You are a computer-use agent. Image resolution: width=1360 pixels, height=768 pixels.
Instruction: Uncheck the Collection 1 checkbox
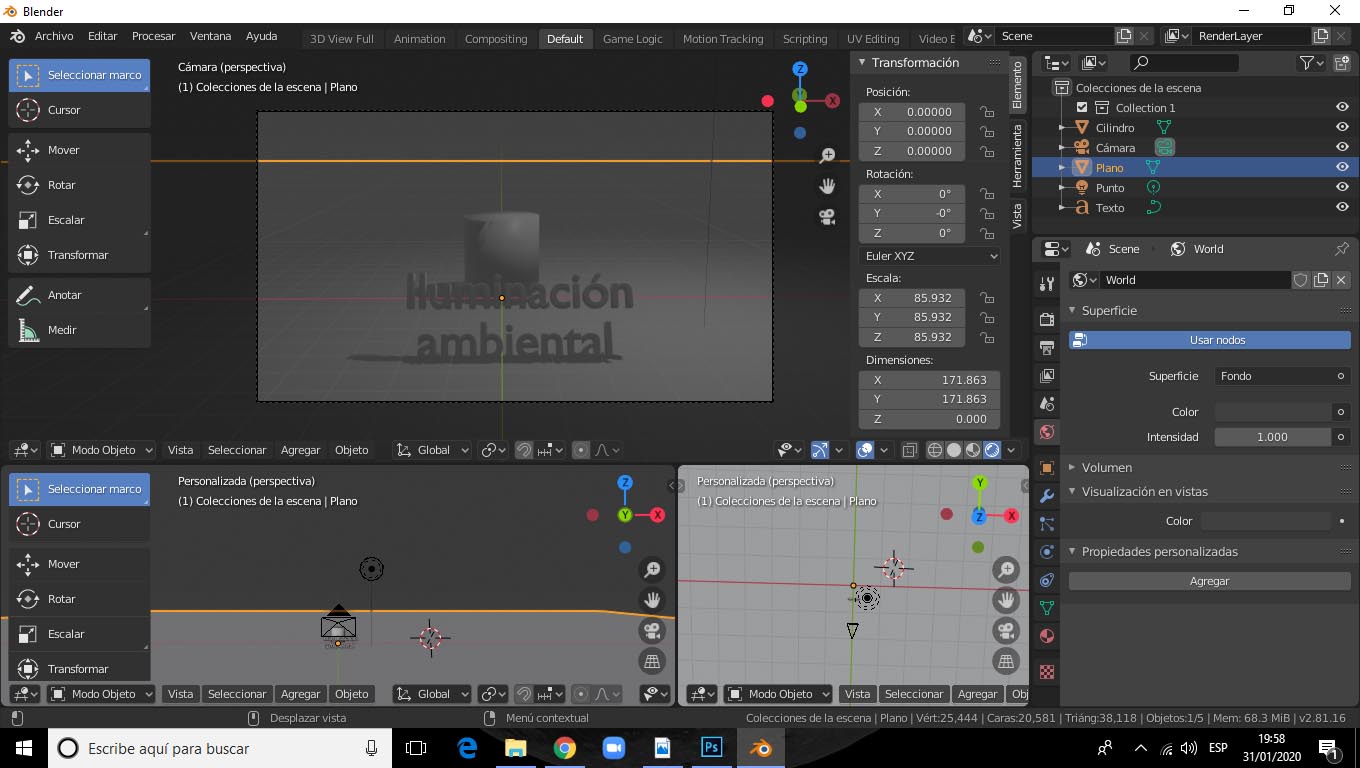pos(1082,107)
